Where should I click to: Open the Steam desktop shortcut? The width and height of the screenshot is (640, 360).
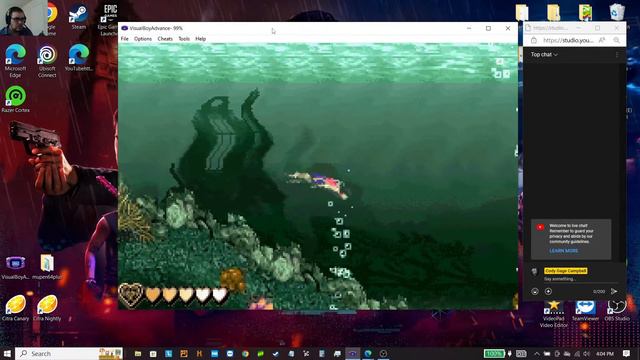coord(78,17)
